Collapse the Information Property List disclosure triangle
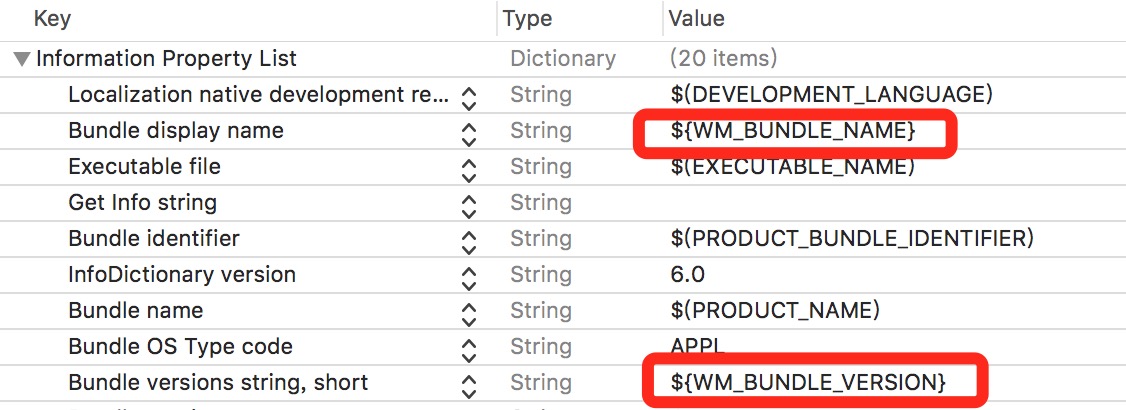Viewport: 1126px width, 410px height. point(22,59)
